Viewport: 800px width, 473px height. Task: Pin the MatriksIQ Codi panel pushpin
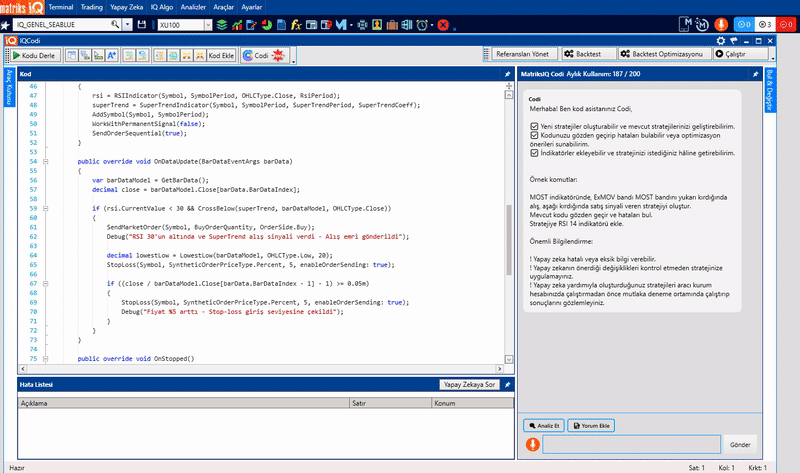click(755, 74)
